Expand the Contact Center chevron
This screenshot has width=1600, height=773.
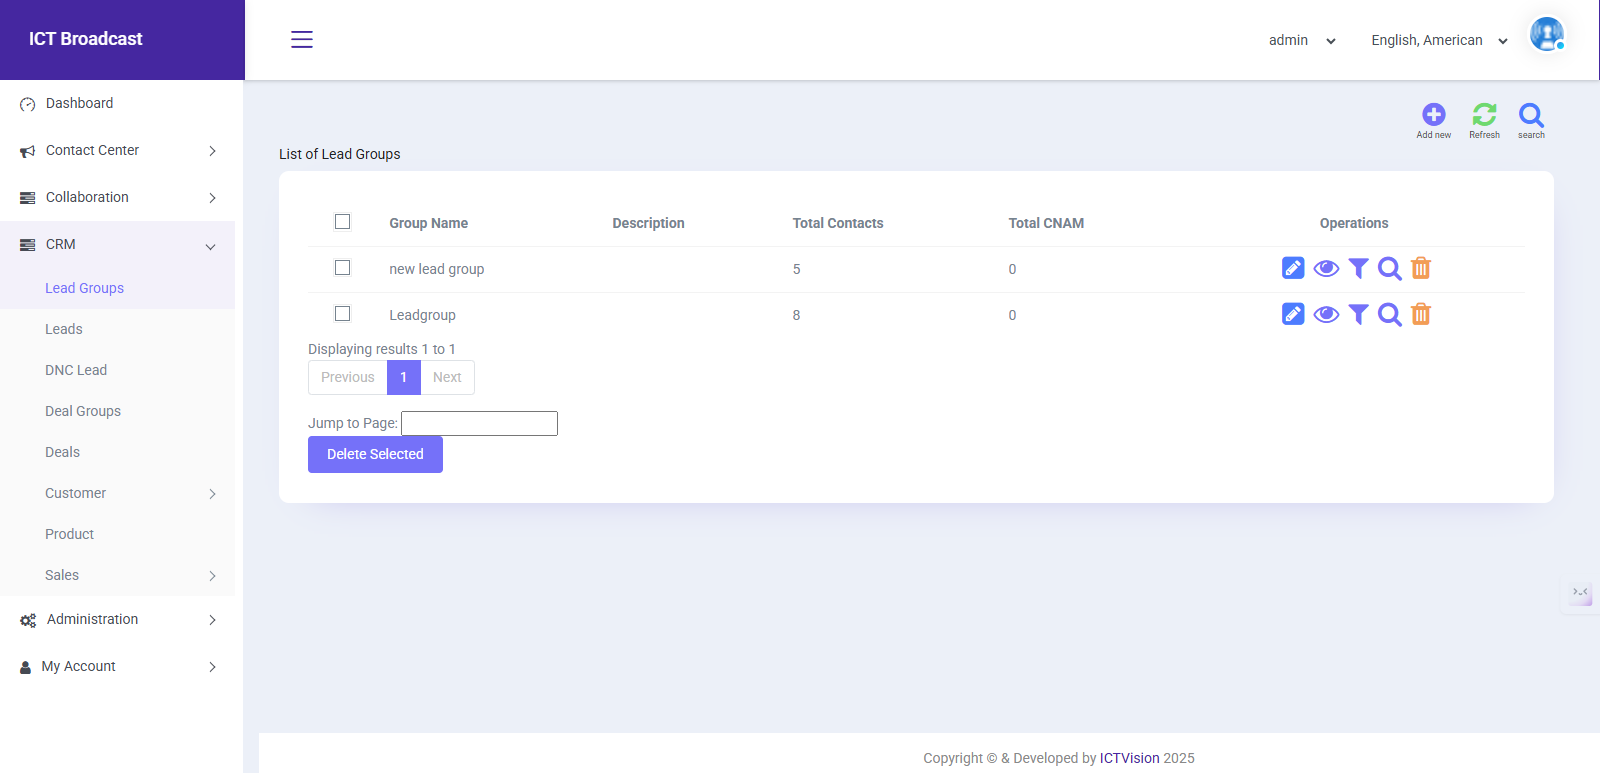(x=212, y=151)
